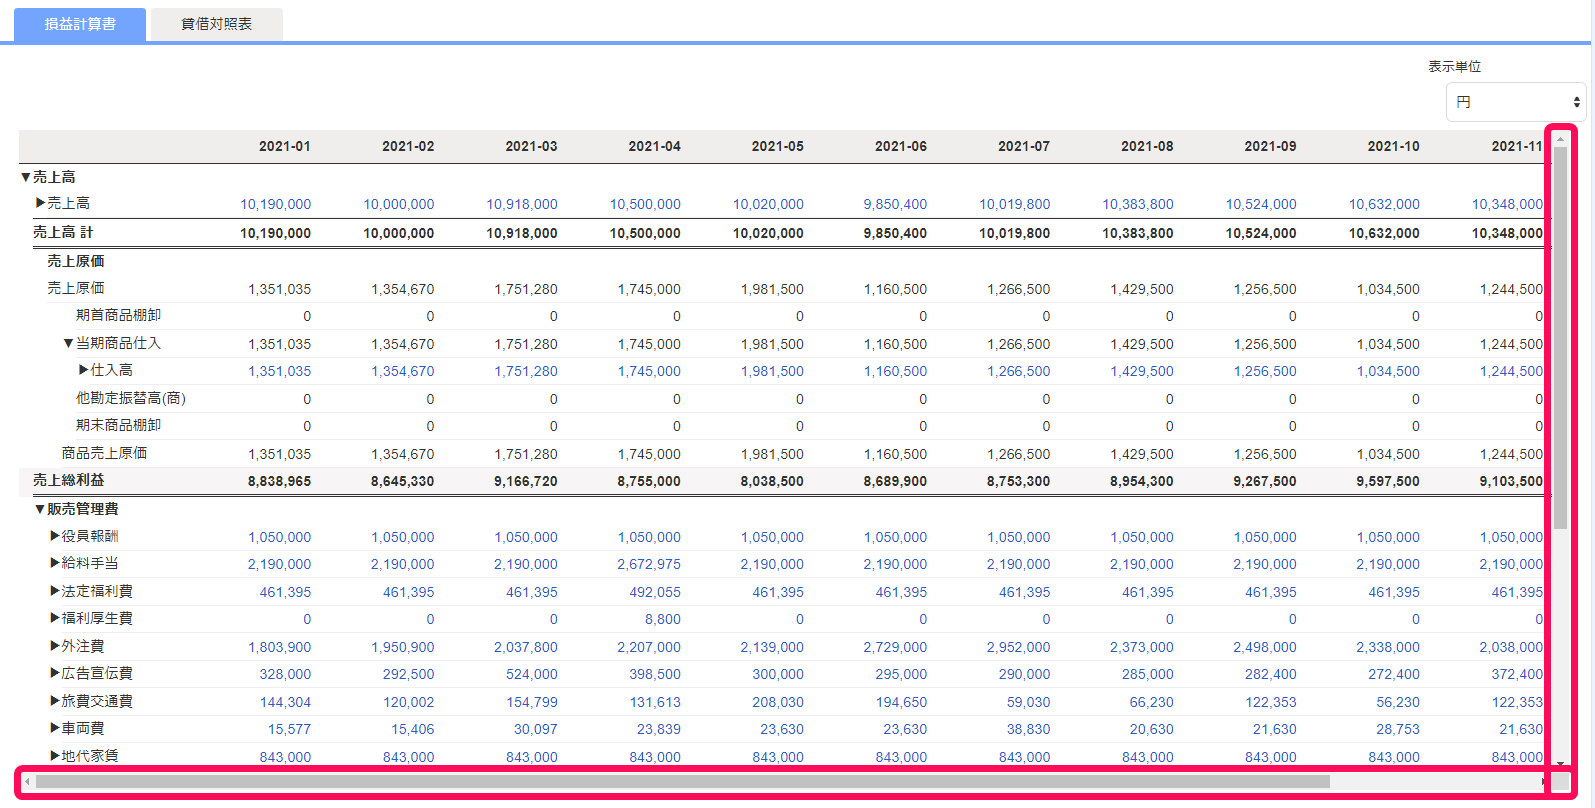1595x808 pixels.
Task: Click the horizontal scrollbar left arrow
Action: 27,781
